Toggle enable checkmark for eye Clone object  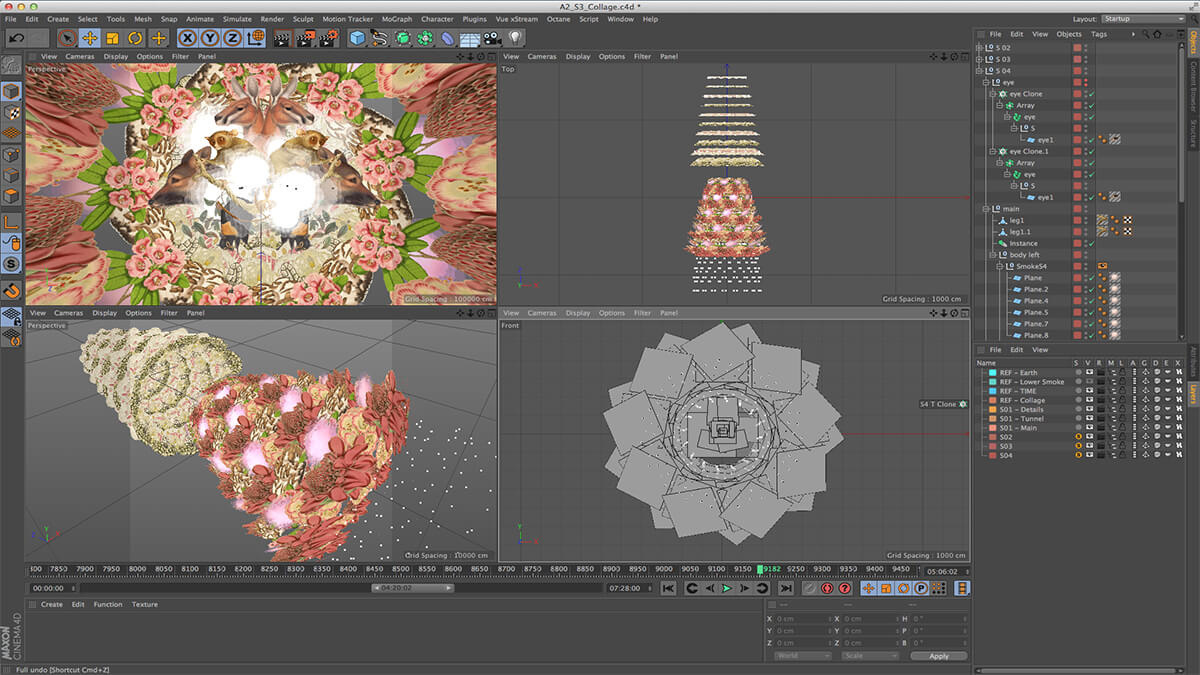coord(1092,94)
